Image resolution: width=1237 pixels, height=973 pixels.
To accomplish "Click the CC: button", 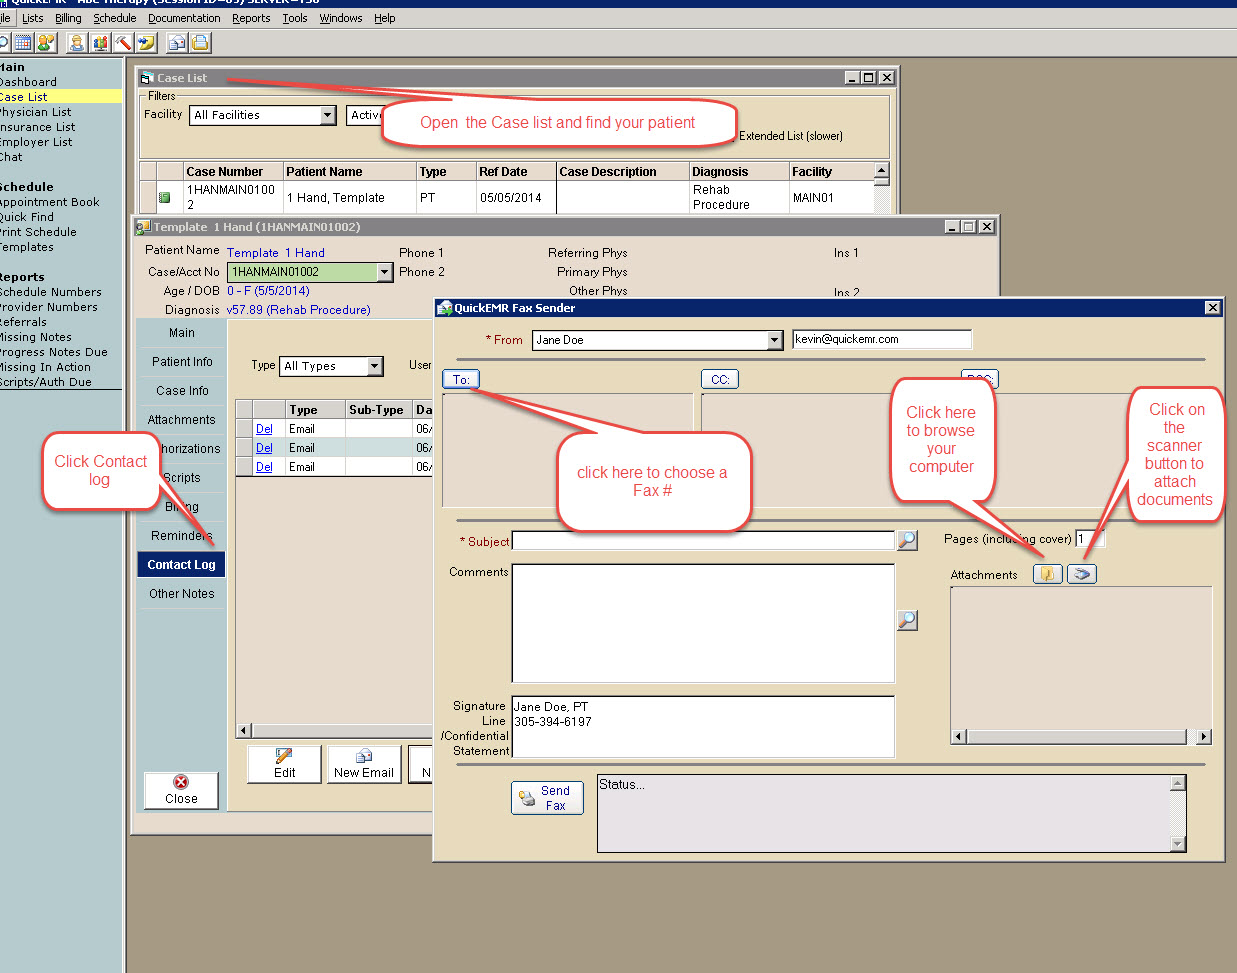I will [720, 380].
